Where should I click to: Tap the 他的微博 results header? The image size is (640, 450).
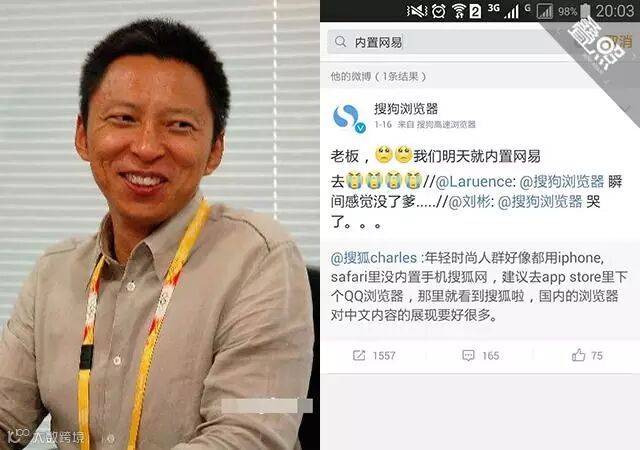click(378, 76)
